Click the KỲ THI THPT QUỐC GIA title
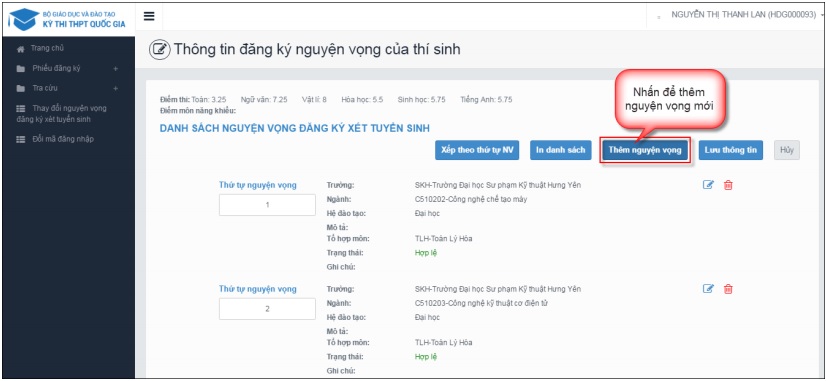The height and width of the screenshot is (381, 826). coord(84,24)
